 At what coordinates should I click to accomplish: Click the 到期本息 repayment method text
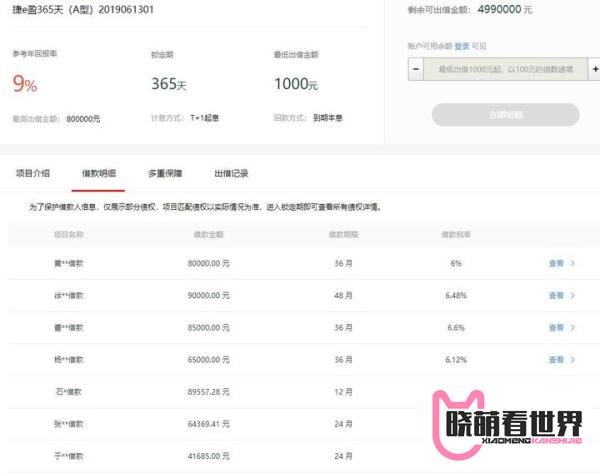click(328, 118)
